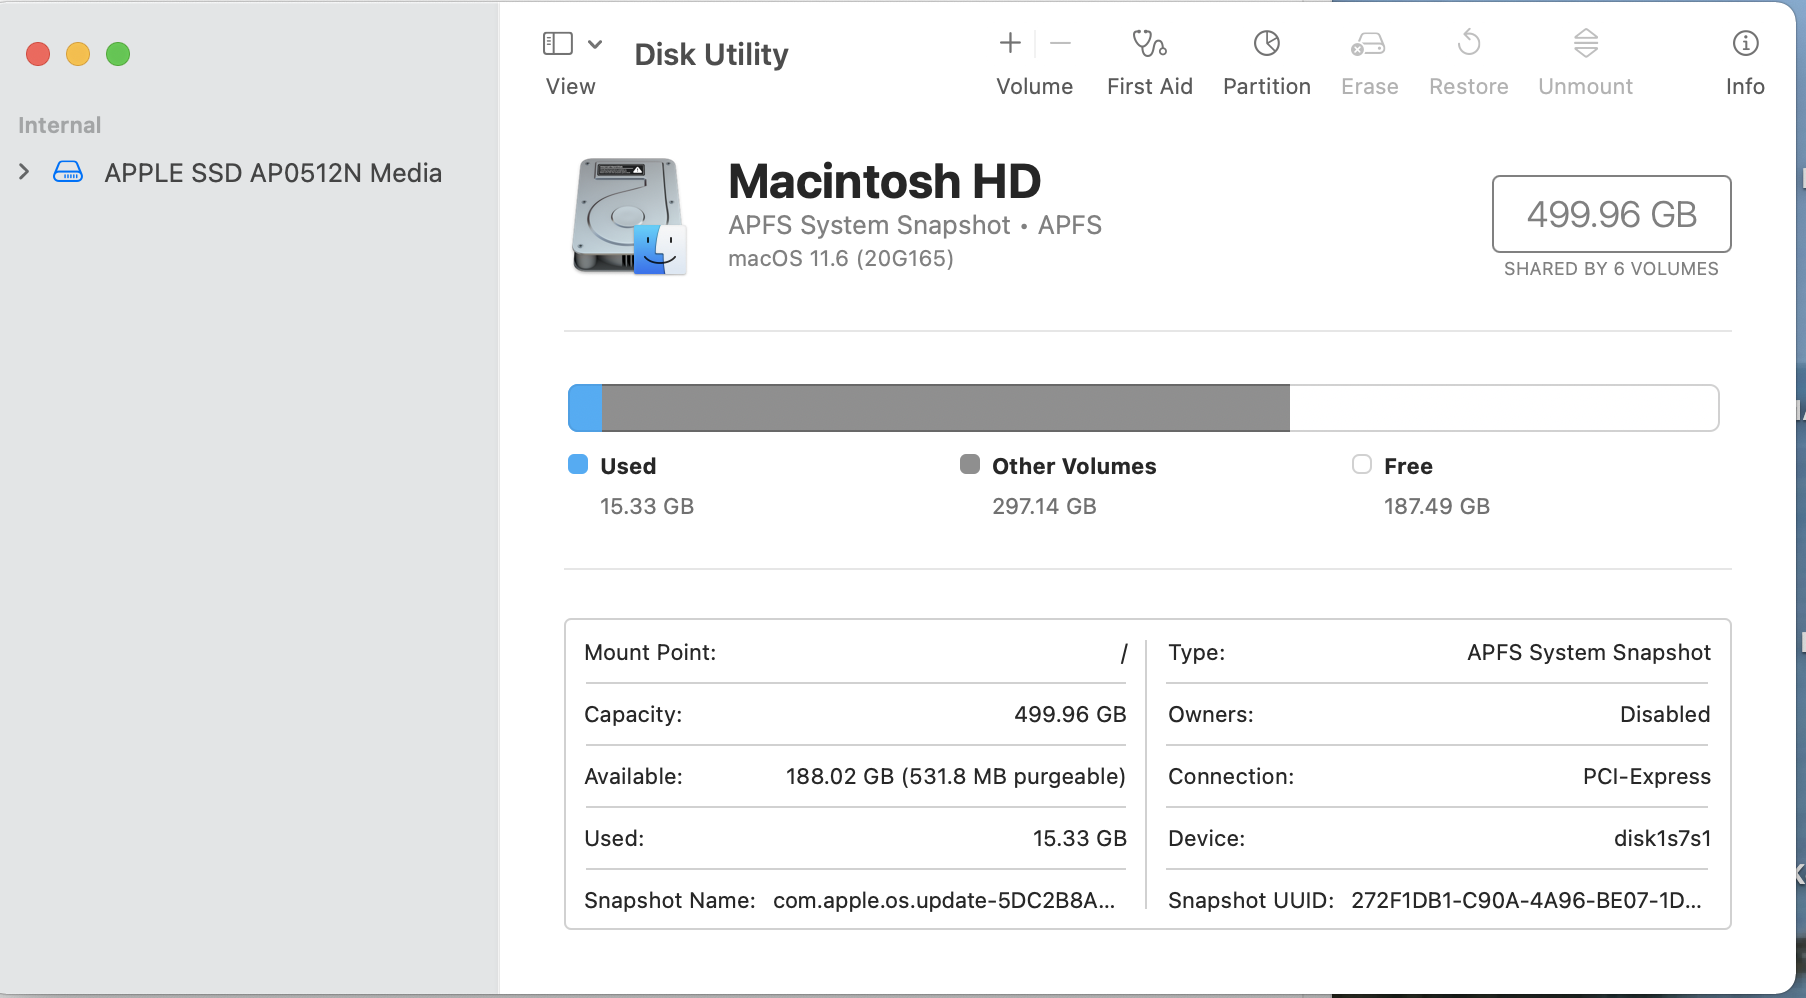The image size is (1806, 998).
Task: Expand APPLE SSD AP0512N Media tree
Action: pos(24,172)
